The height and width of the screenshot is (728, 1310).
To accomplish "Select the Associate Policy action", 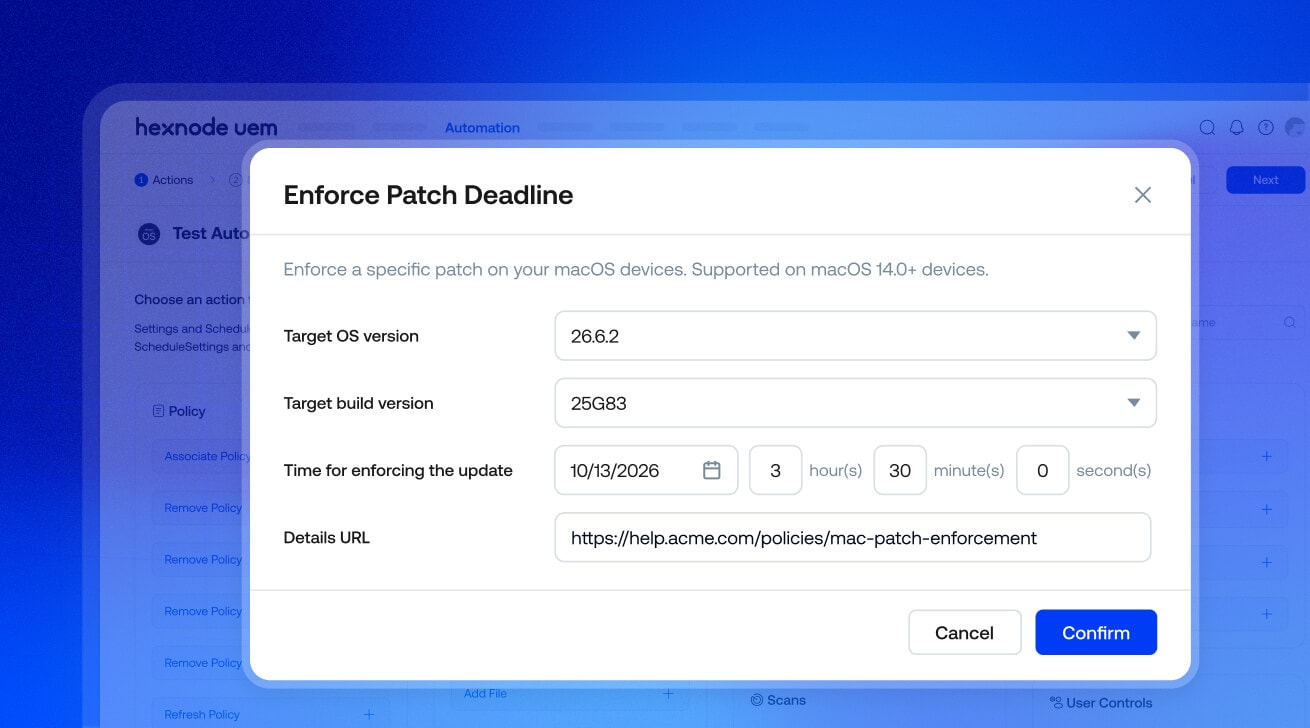I will point(207,456).
